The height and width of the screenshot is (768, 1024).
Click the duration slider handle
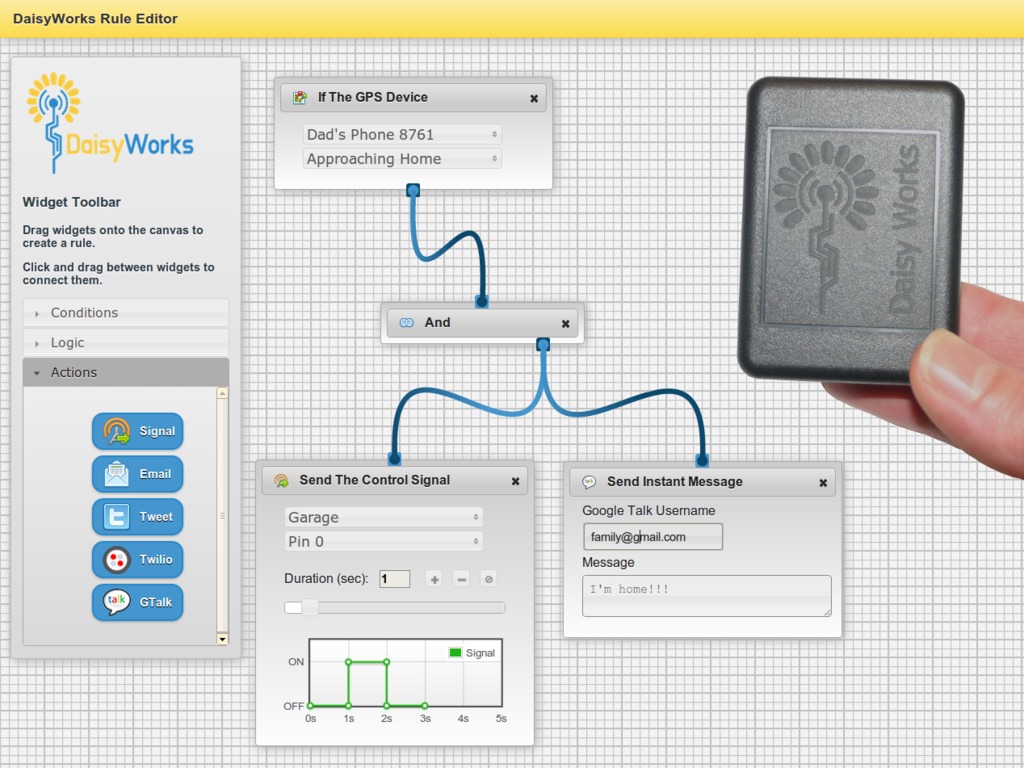[310, 607]
